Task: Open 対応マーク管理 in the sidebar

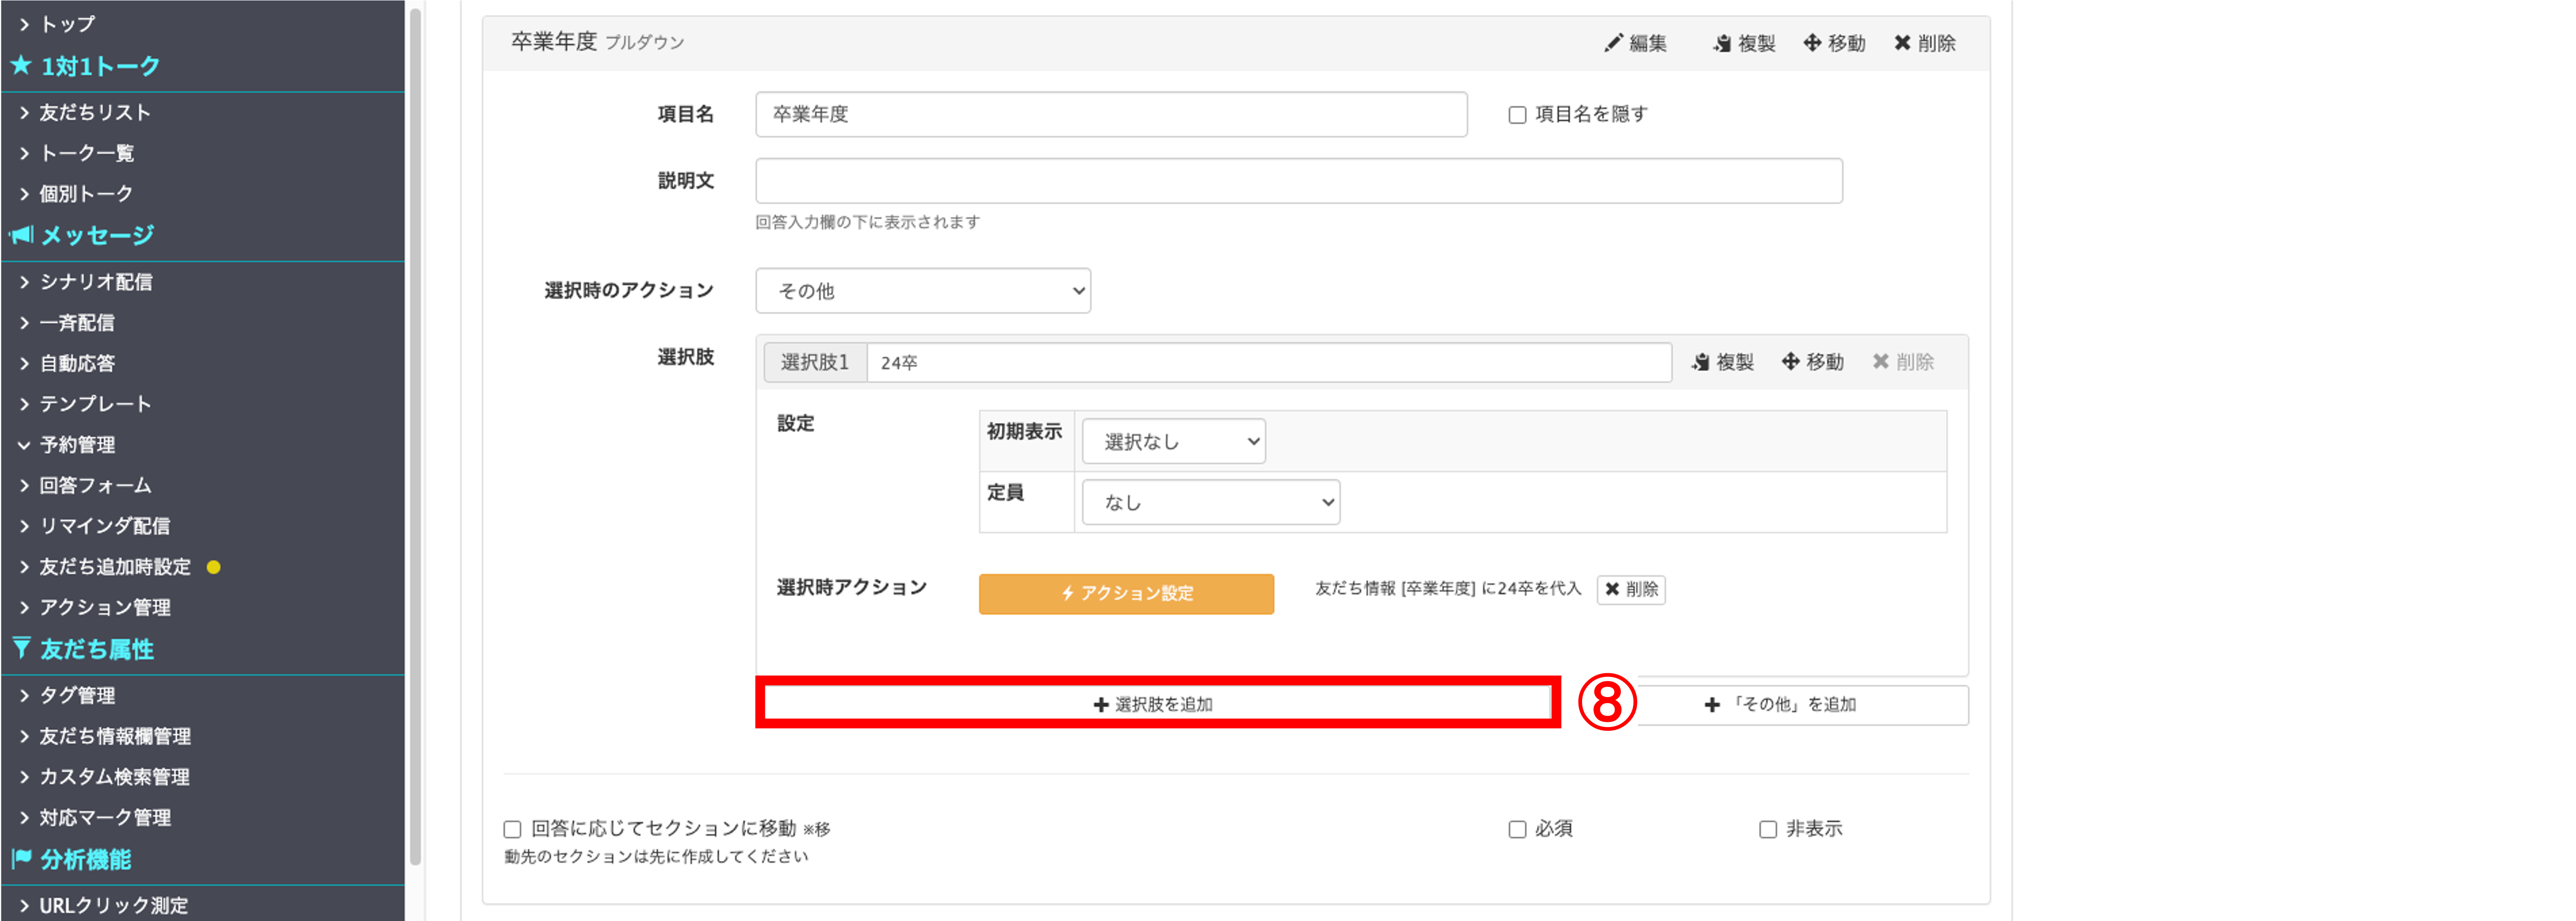Action: tap(104, 817)
